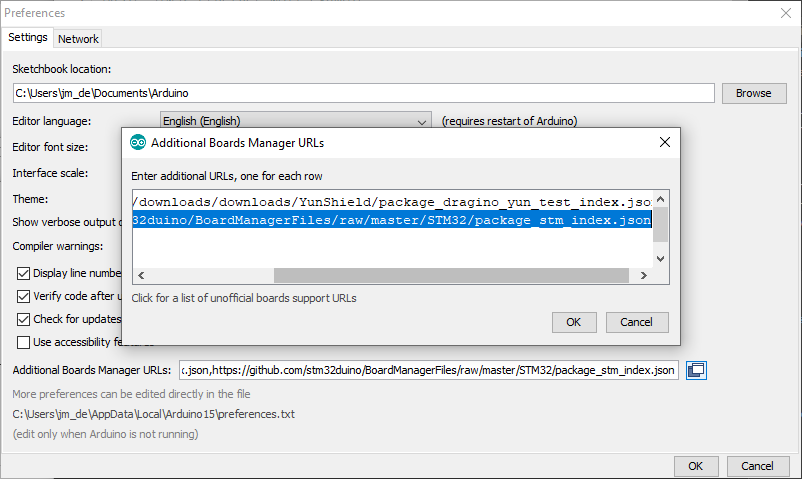Click OK in the Preferences window

pyautogui.click(x=696, y=466)
